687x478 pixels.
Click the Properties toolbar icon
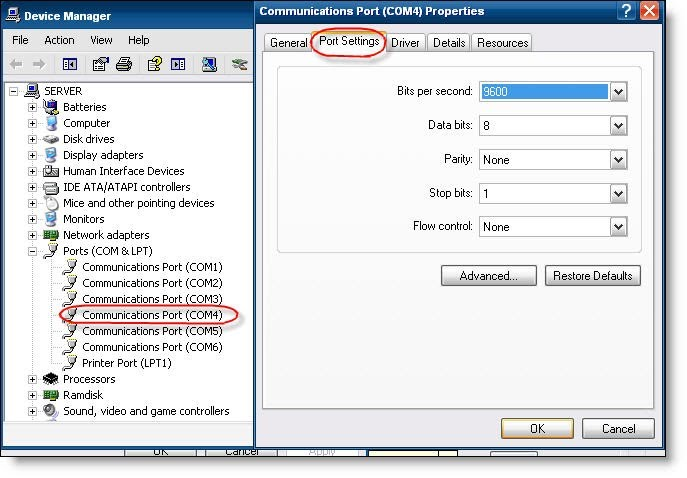click(x=100, y=65)
